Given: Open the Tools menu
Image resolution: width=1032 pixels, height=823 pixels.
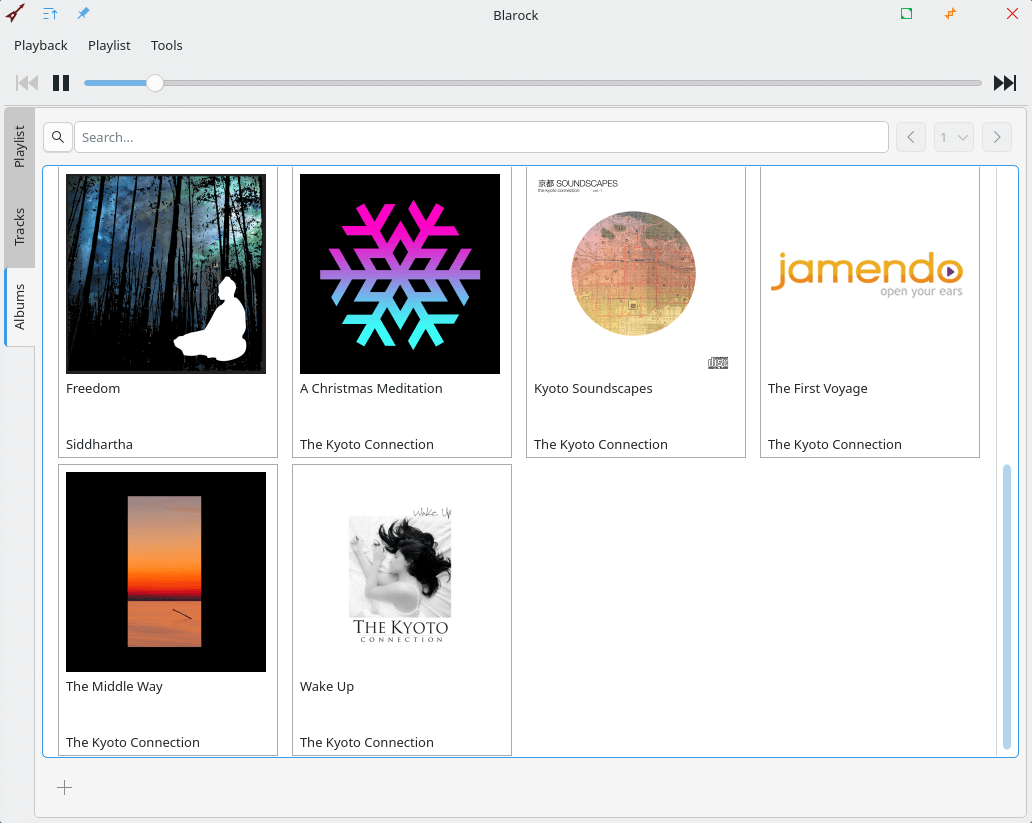Looking at the screenshot, I should tap(167, 45).
